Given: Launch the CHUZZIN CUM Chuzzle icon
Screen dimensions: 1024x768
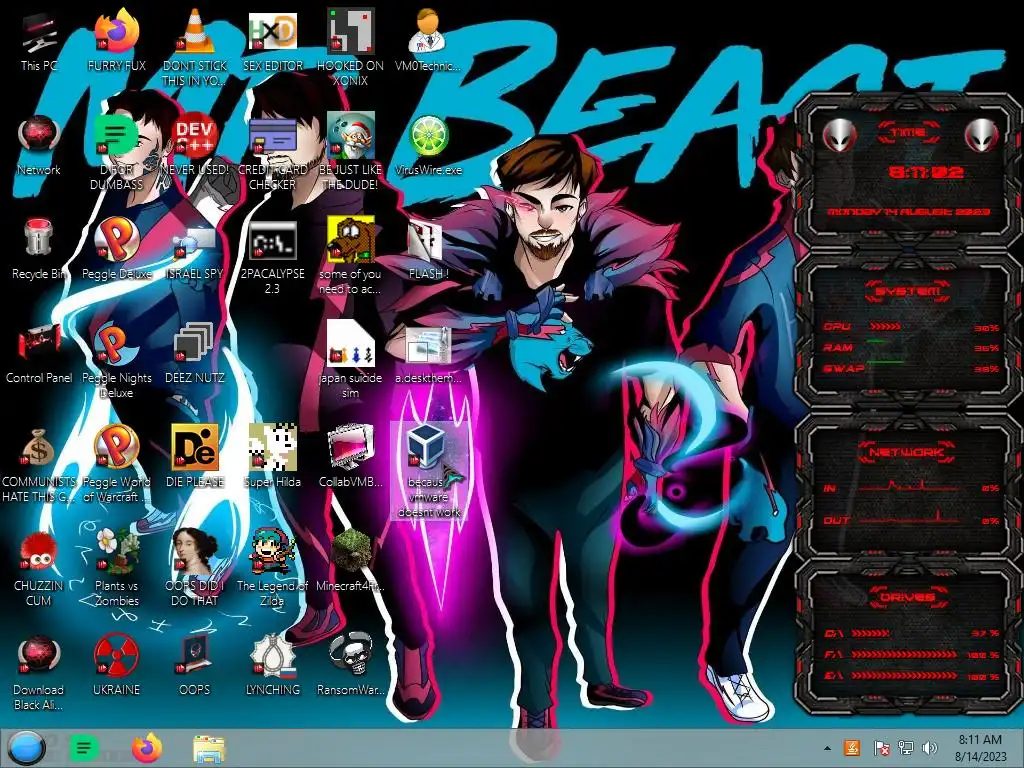Looking at the screenshot, I should [39, 552].
